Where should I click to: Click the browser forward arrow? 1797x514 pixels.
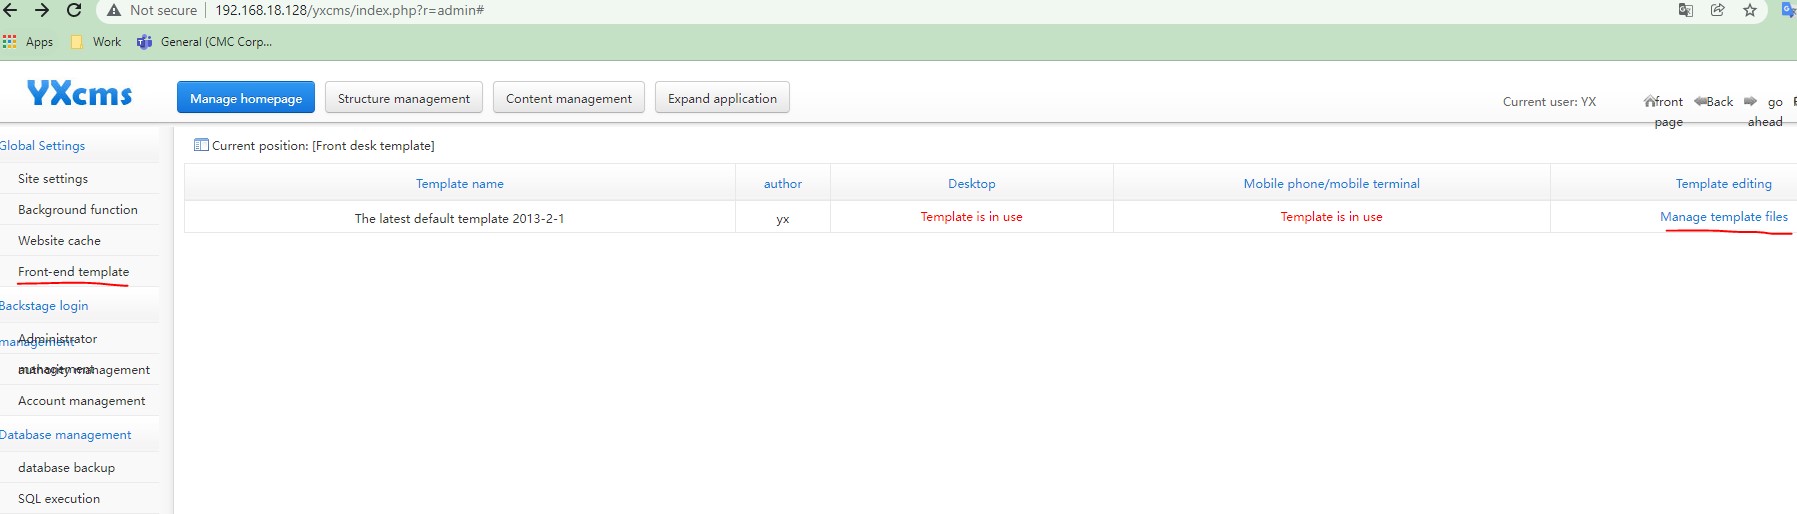tap(42, 10)
